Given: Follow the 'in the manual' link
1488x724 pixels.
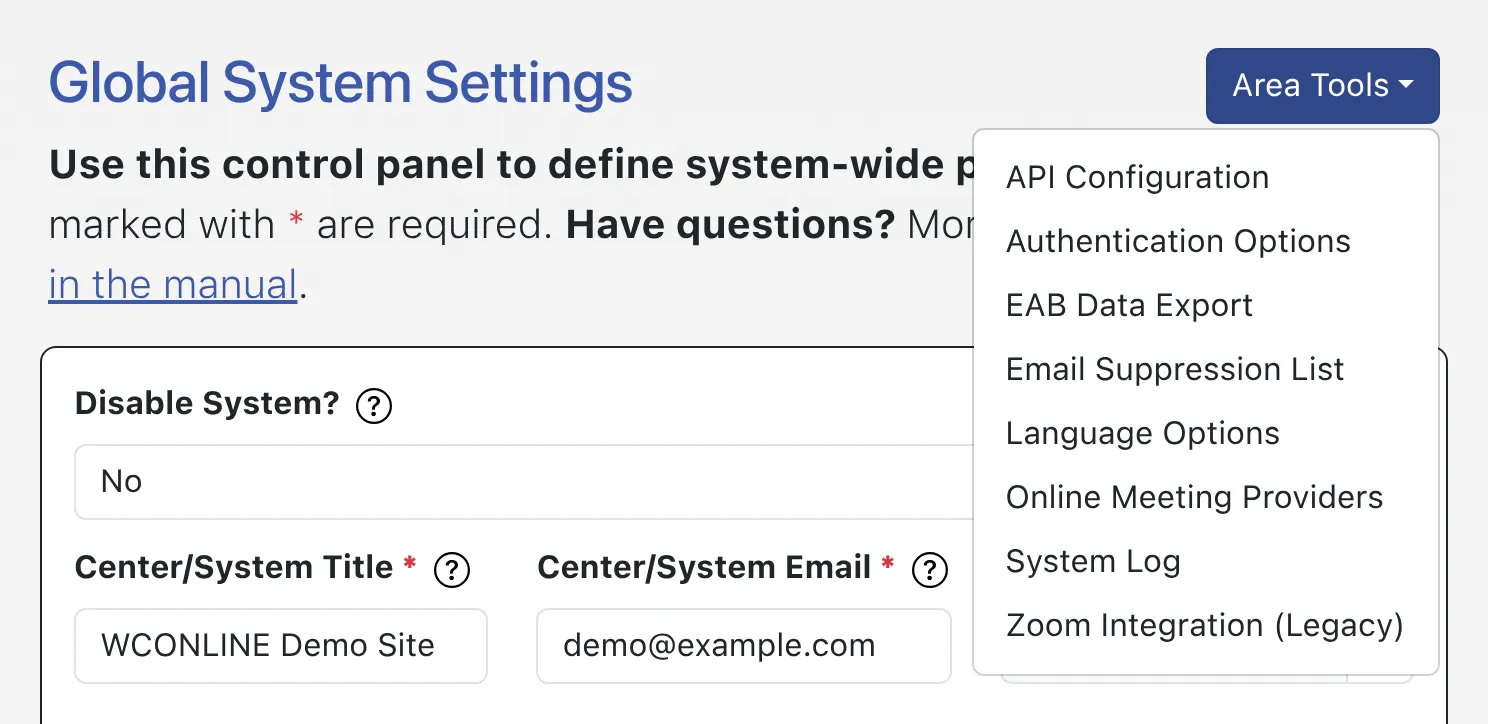Looking at the screenshot, I should (173, 285).
